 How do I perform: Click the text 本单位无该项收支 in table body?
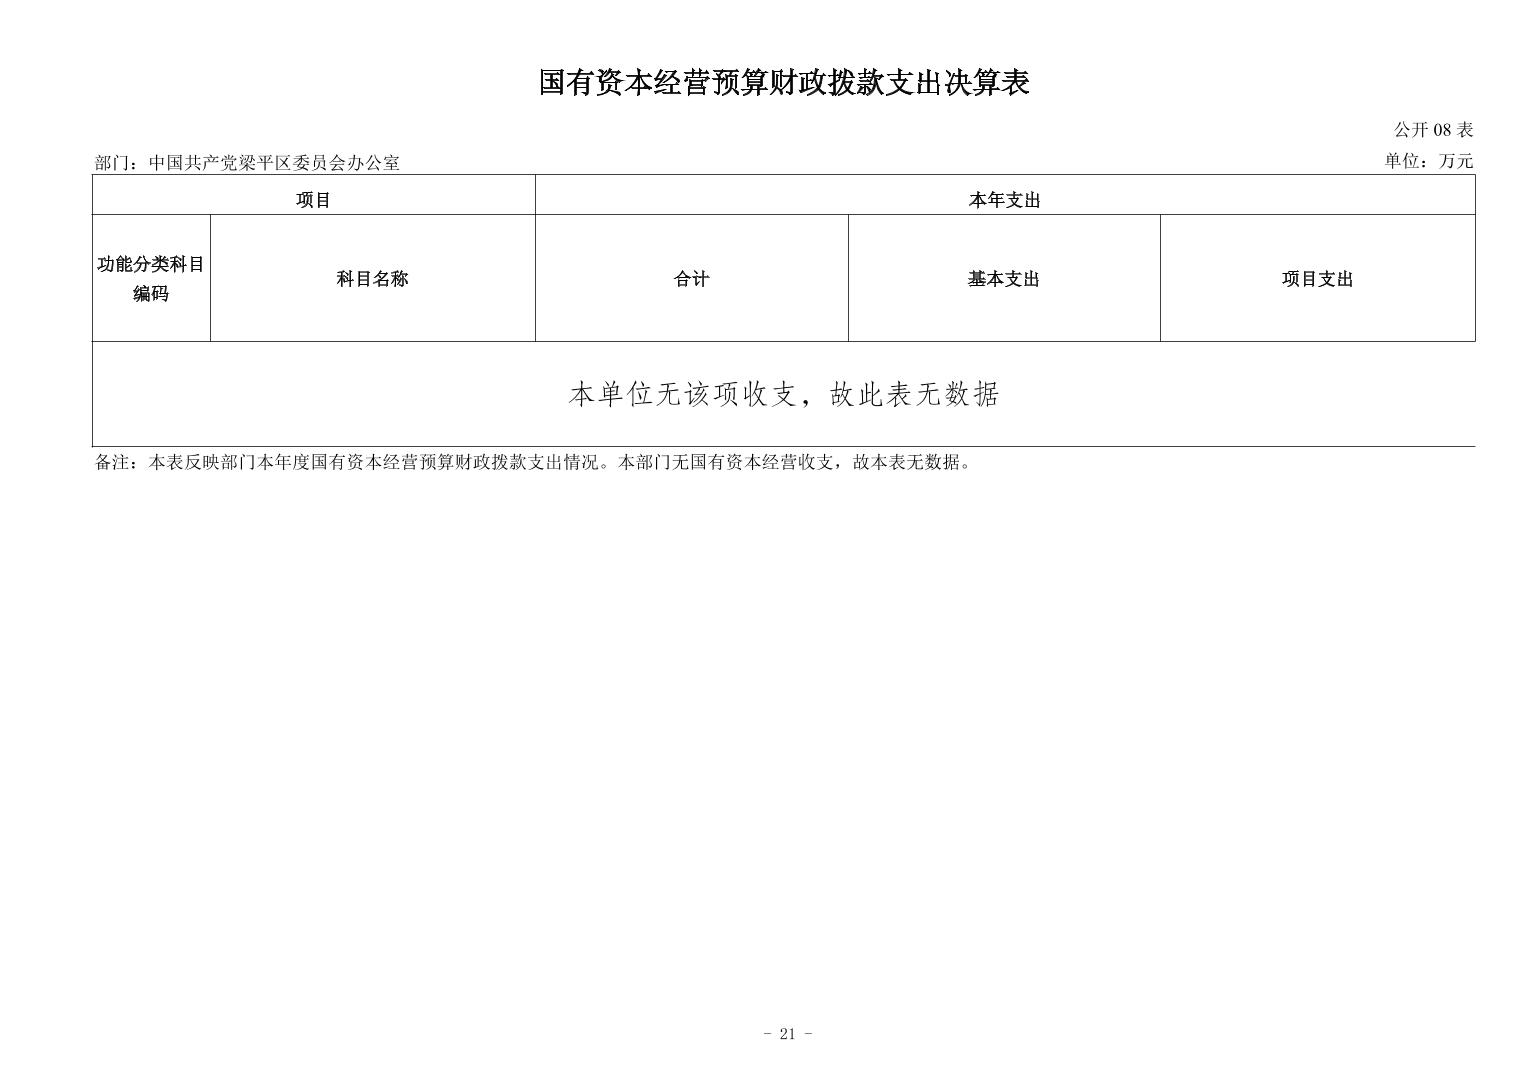(x=682, y=395)
